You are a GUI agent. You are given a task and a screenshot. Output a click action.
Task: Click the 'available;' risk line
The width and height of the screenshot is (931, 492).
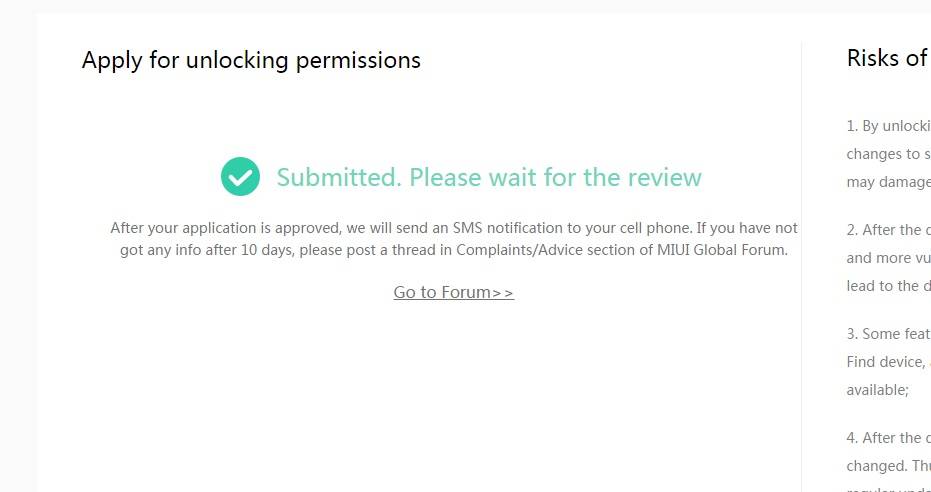pyautogui.click(x=877, y=390)
